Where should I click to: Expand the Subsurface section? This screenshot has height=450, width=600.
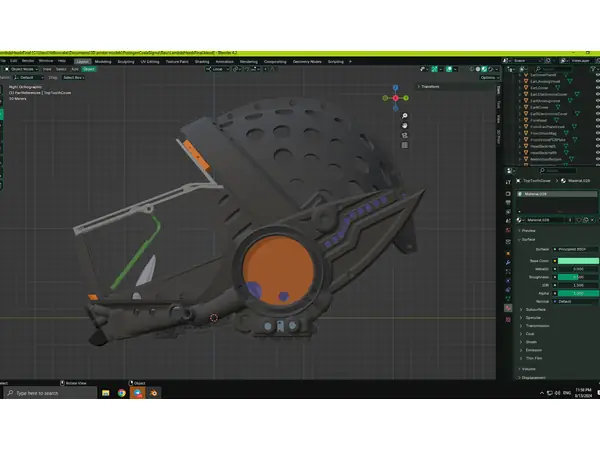coord(533,310)
